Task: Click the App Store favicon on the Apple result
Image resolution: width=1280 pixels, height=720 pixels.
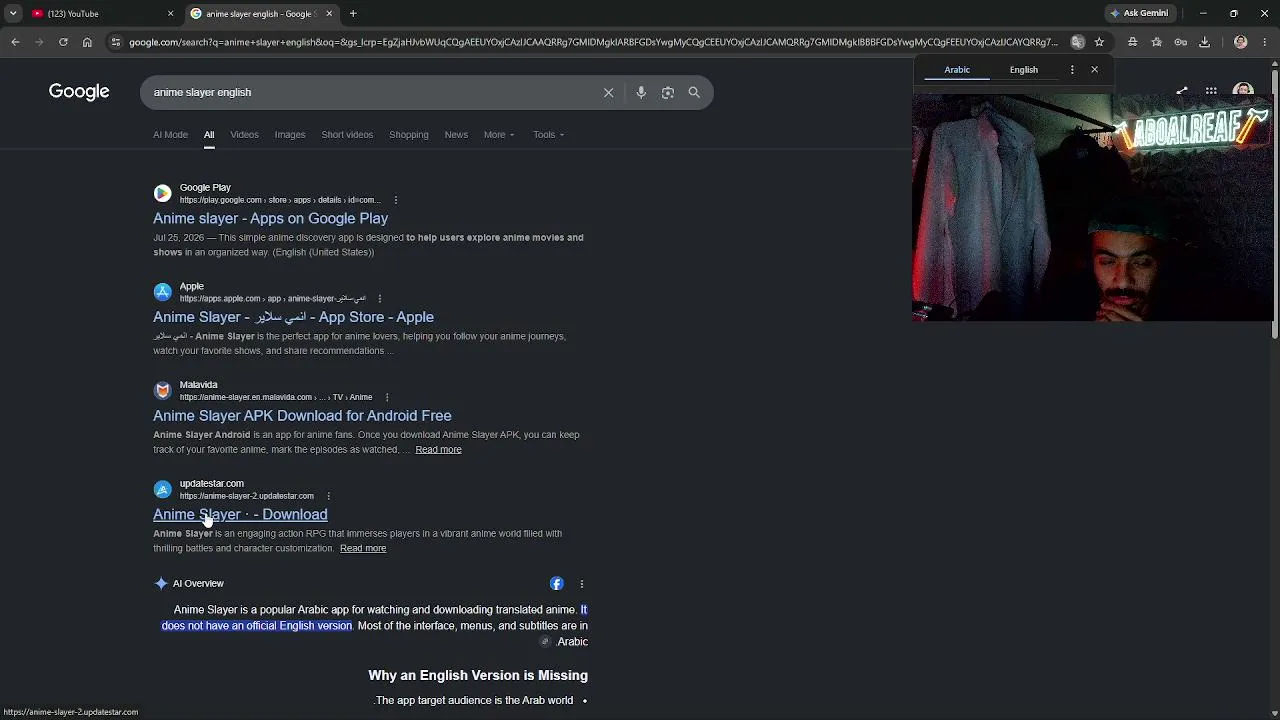Action: coord(162,292)
